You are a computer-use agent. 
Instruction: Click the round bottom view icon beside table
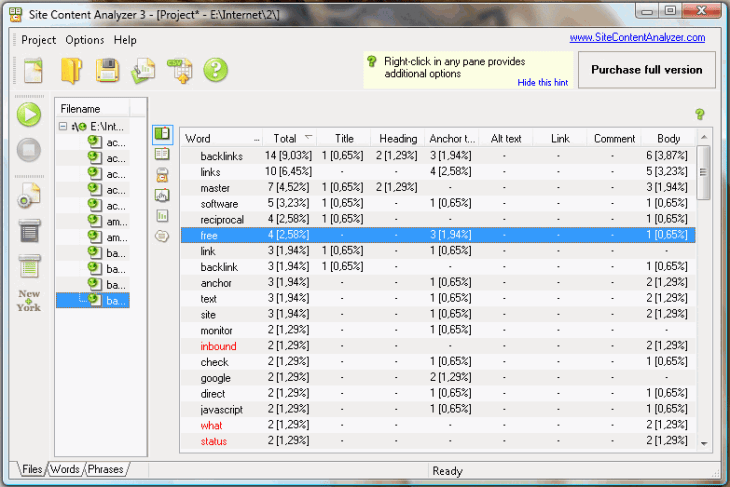pos(162,236)
